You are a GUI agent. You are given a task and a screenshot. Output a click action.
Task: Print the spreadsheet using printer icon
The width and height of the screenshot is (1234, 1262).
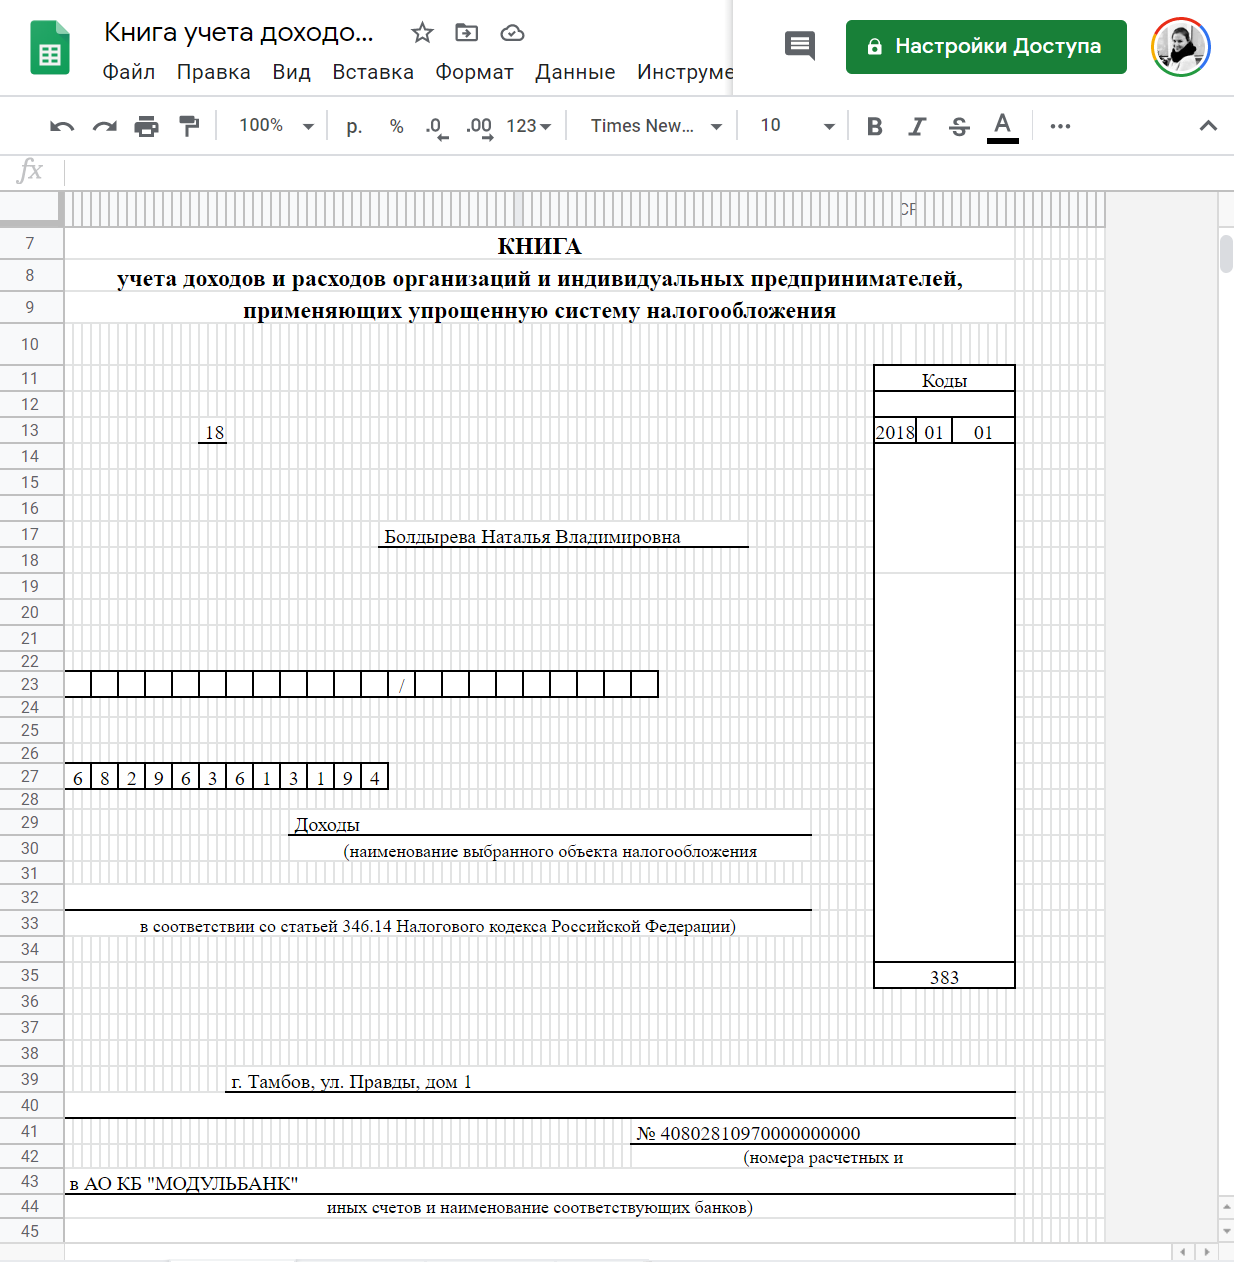pos(147,126)
